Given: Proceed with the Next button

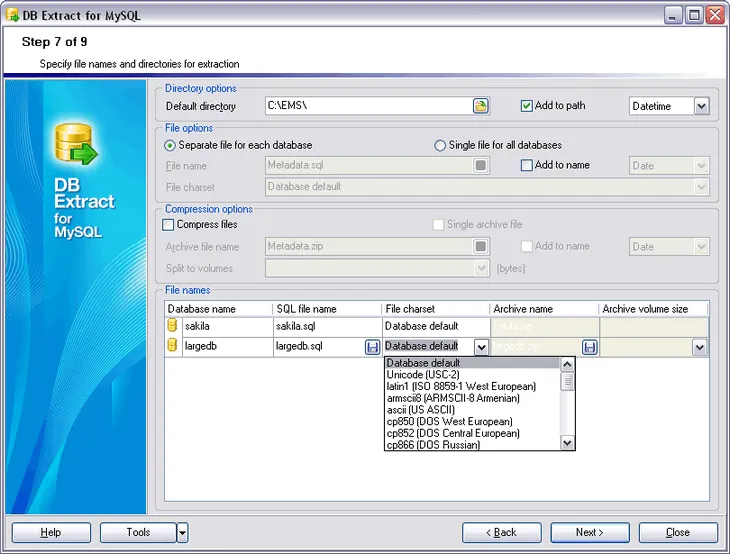Looking at the screenshot, I should [x=590, y=533].
